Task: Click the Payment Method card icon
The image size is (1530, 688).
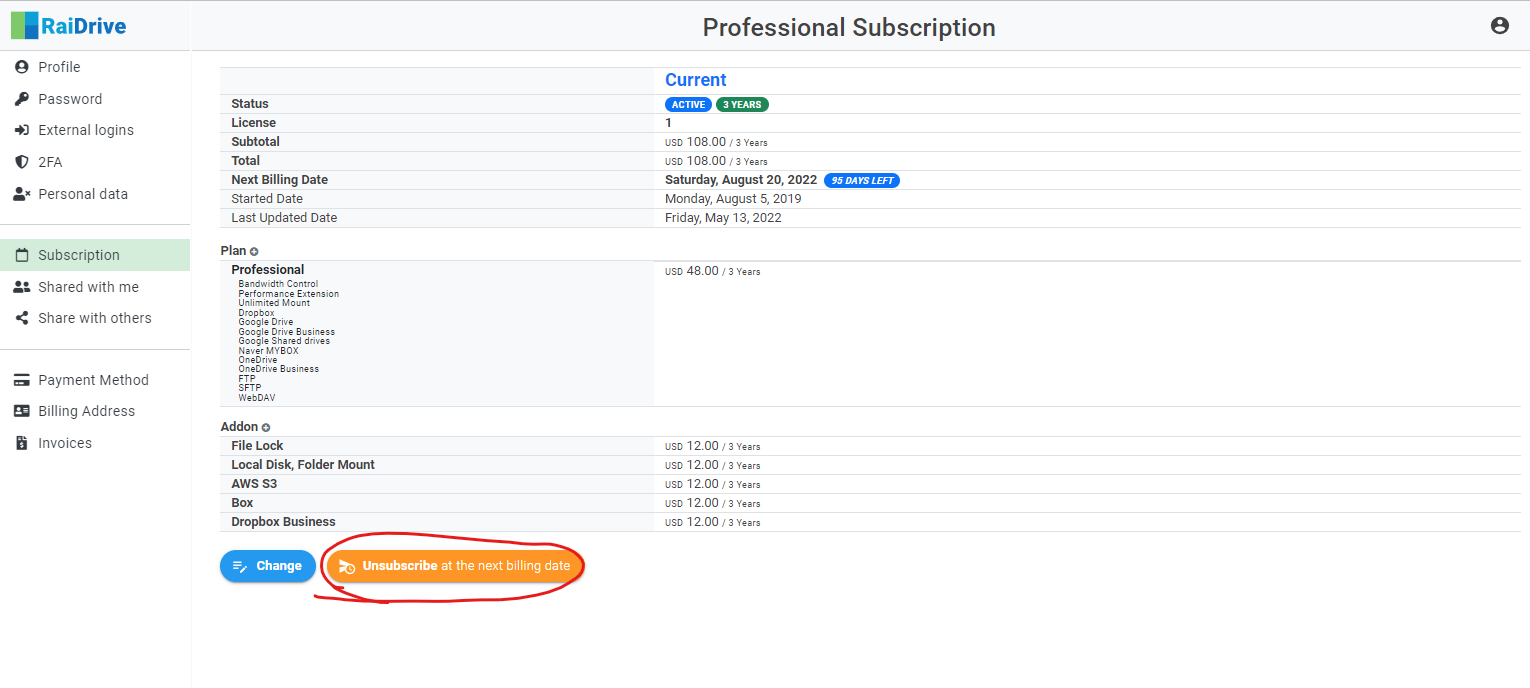Action: tap(22, 380)
